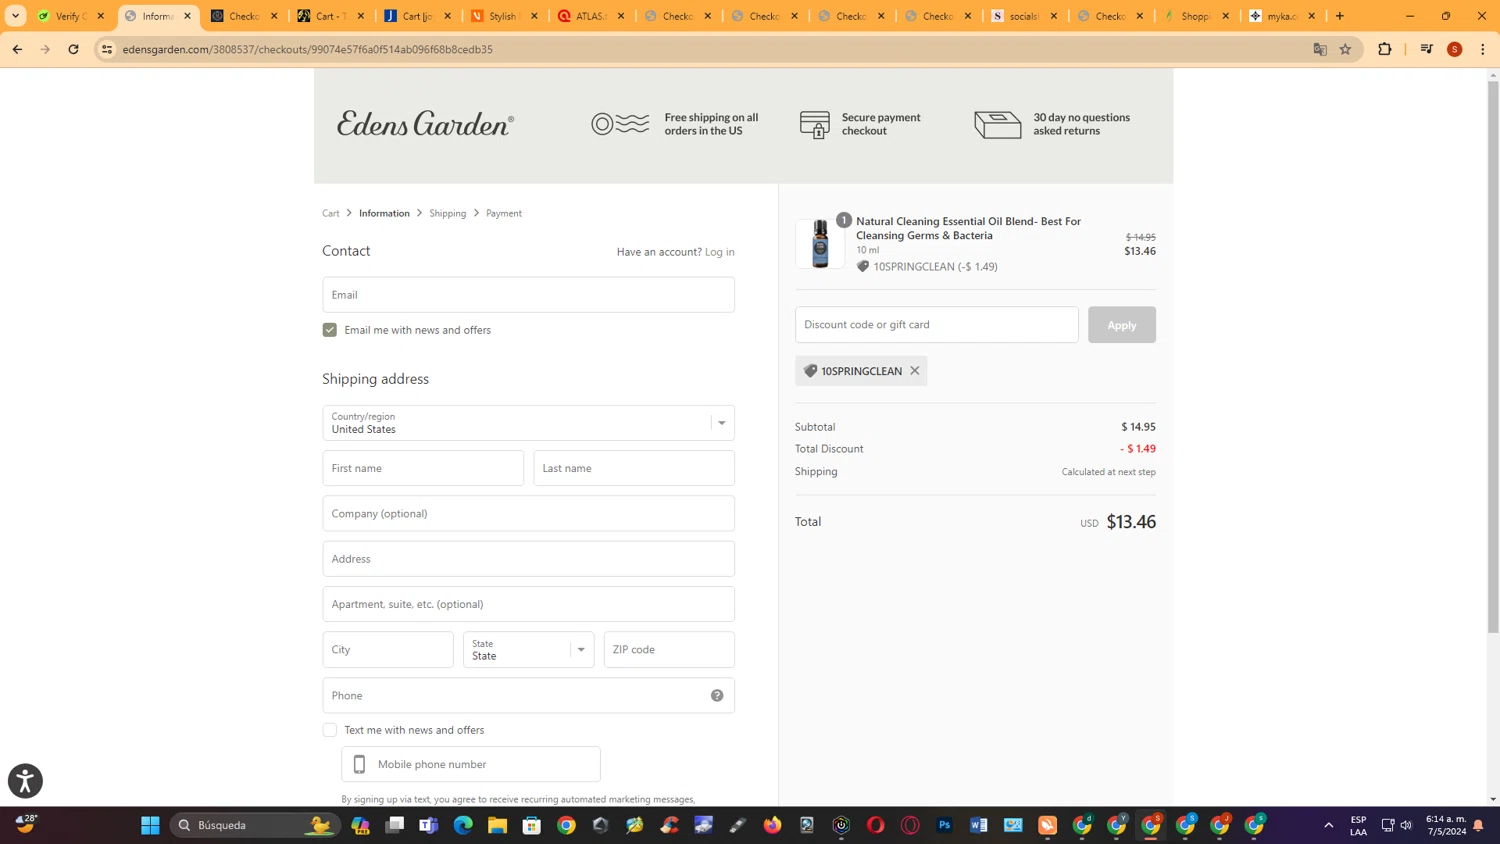Open Firefox from the taskbar

(773, 825)
